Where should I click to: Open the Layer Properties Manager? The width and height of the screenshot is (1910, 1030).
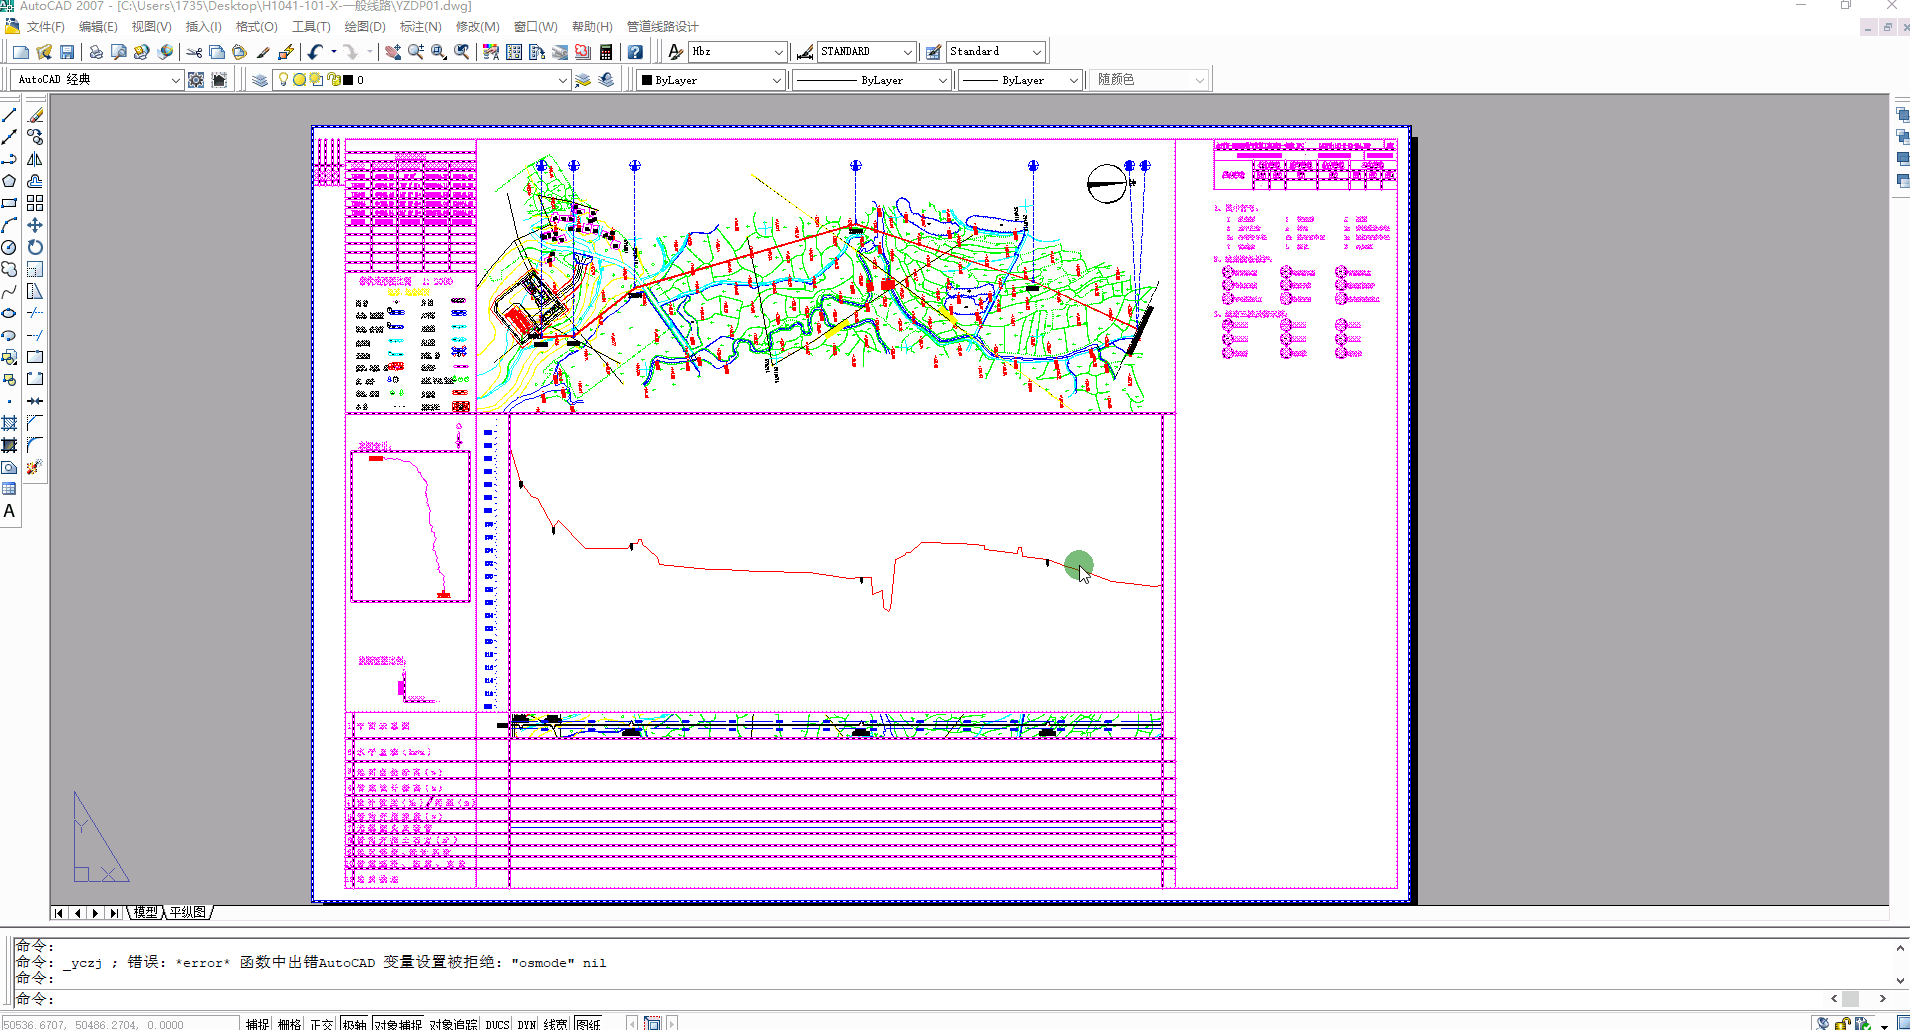point(260,80)
